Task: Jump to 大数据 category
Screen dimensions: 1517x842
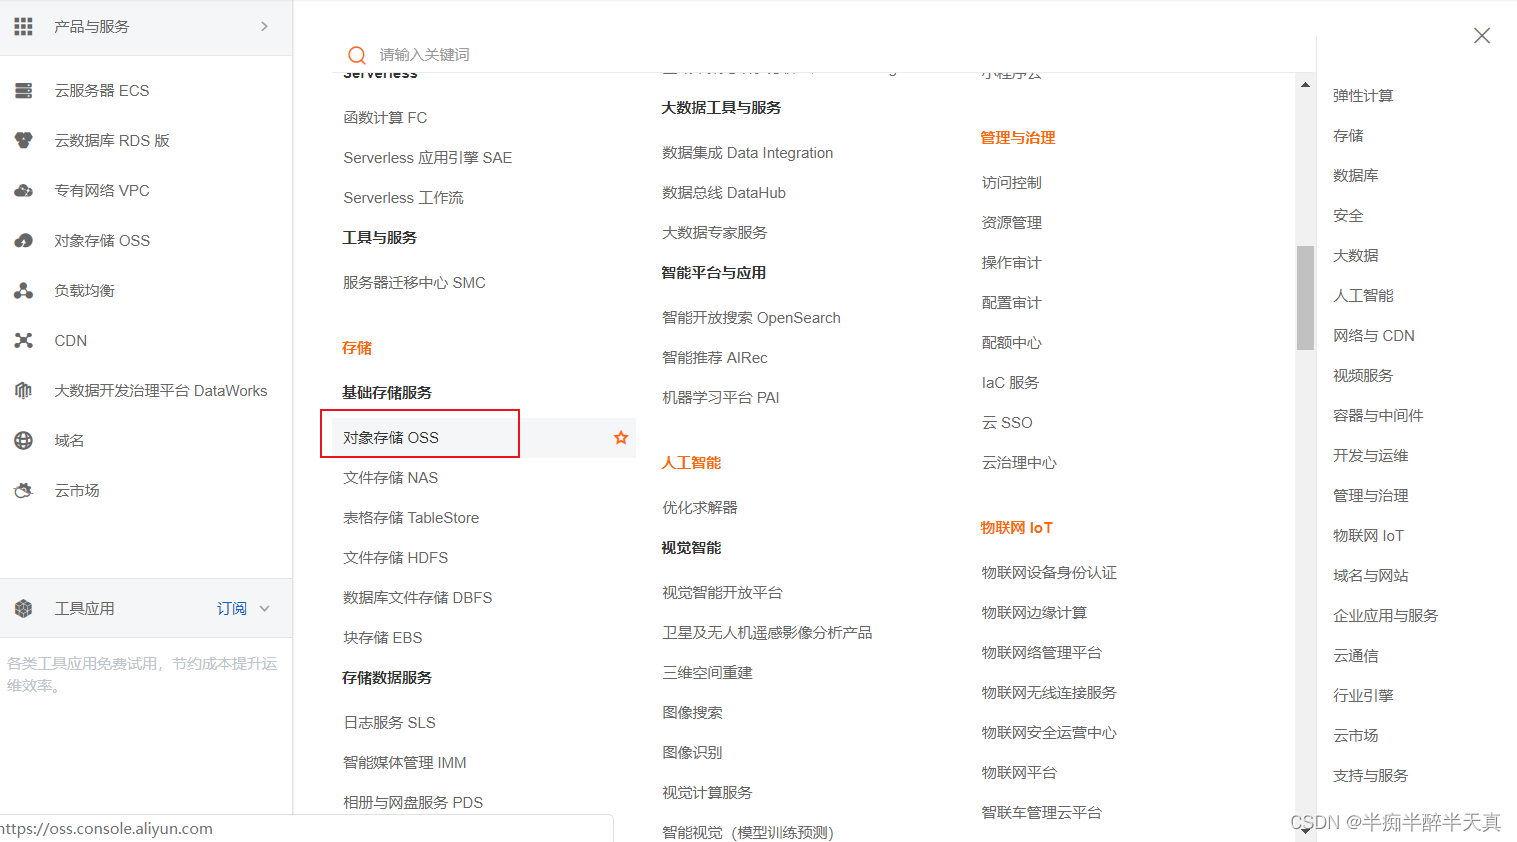Action: pos(1356,255)
